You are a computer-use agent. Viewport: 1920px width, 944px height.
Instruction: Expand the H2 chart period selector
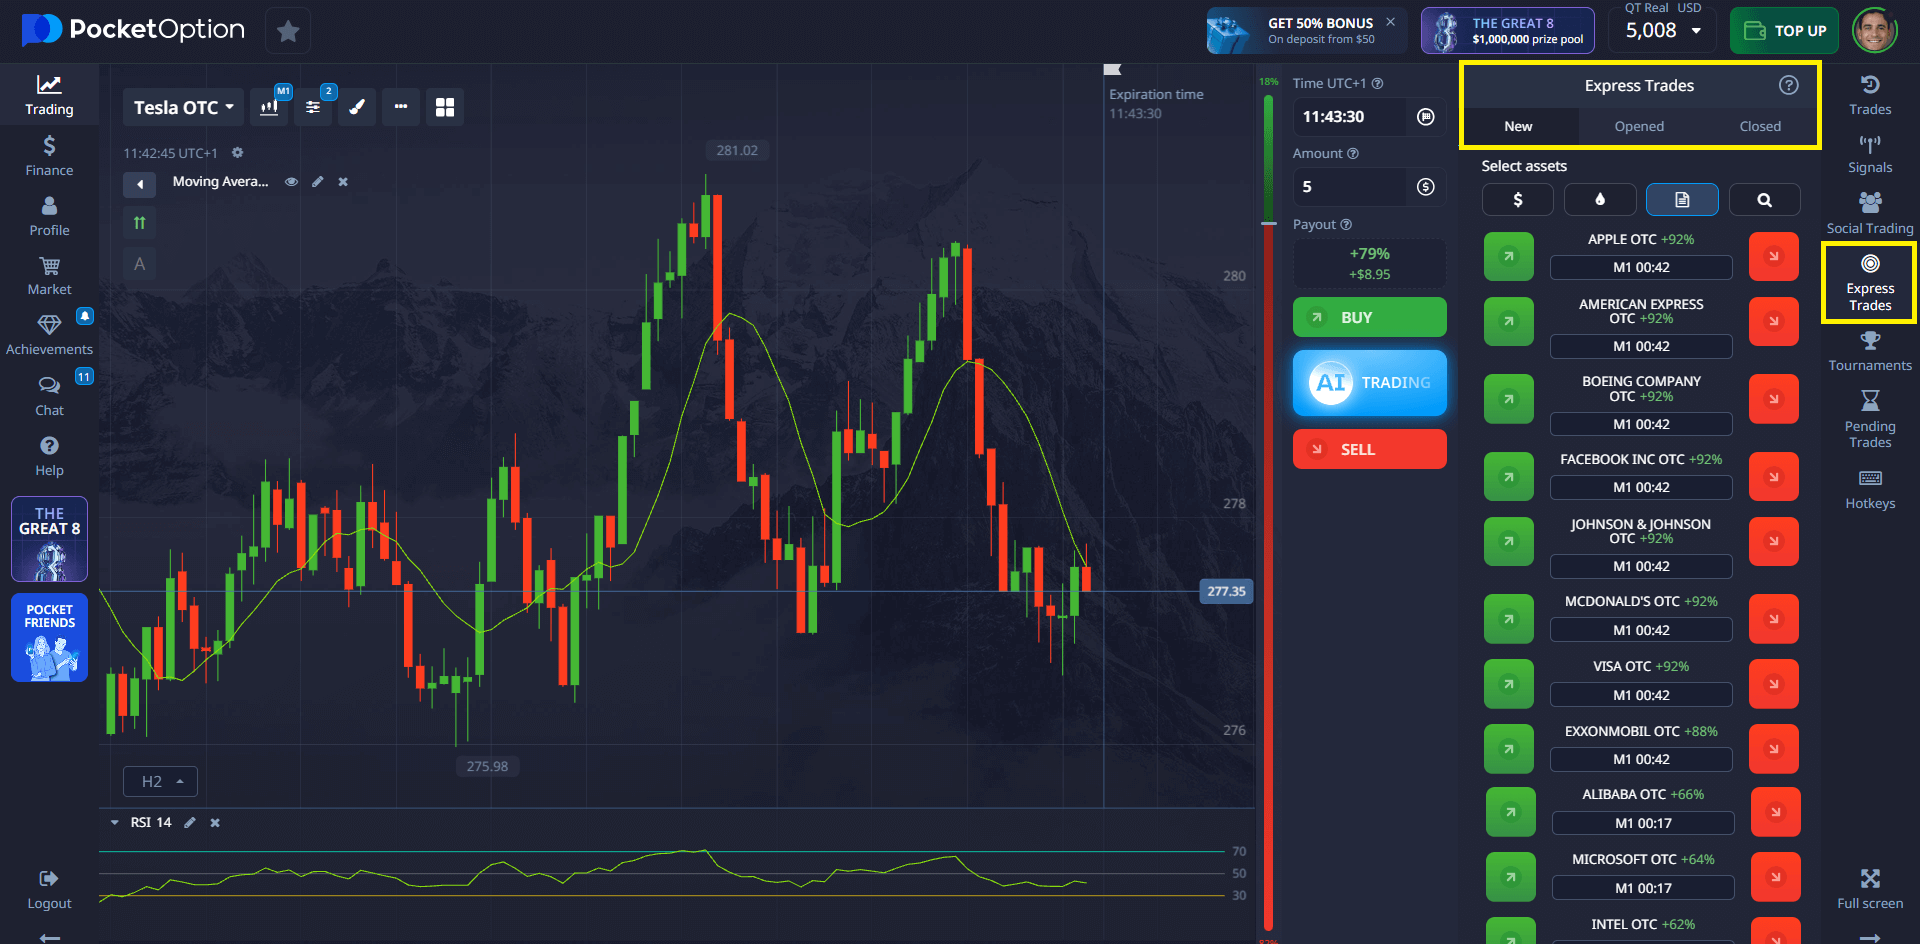tap(160, 782)
